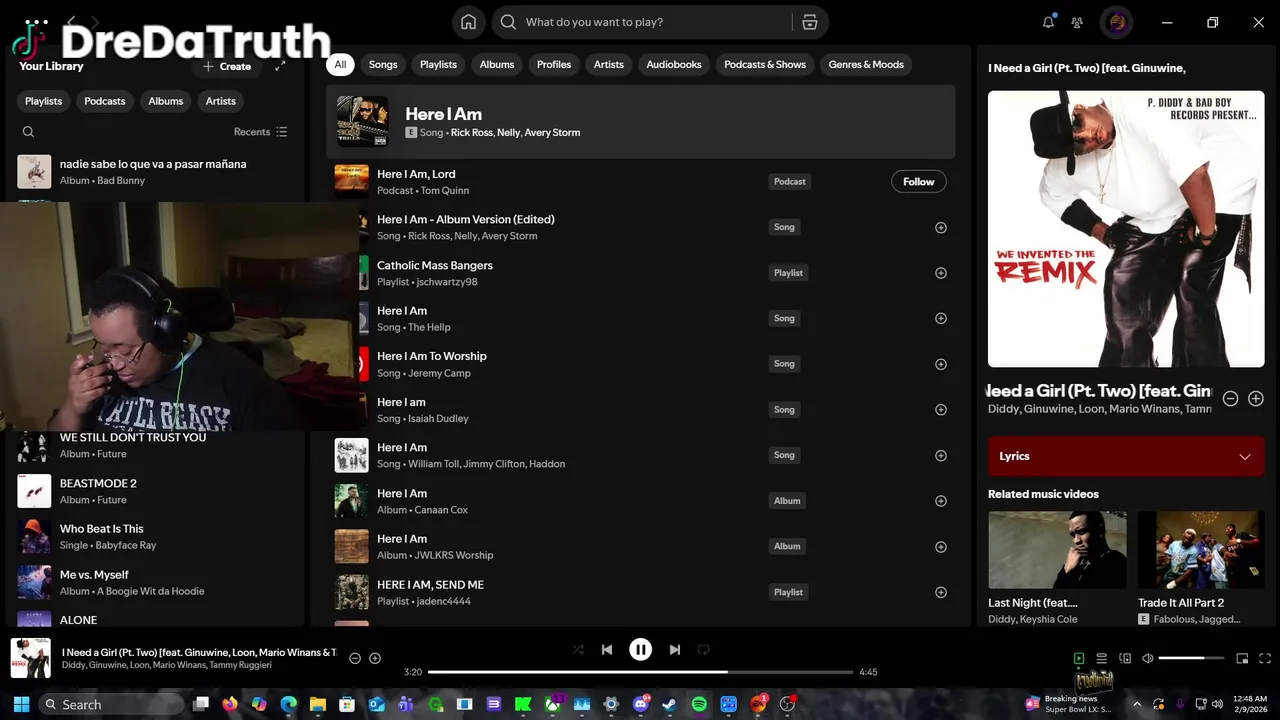The height and width of the screenshot is (720, 1280).
Task: Open Avery Storm artist link in top result
Action: click(x=552, y=133)
